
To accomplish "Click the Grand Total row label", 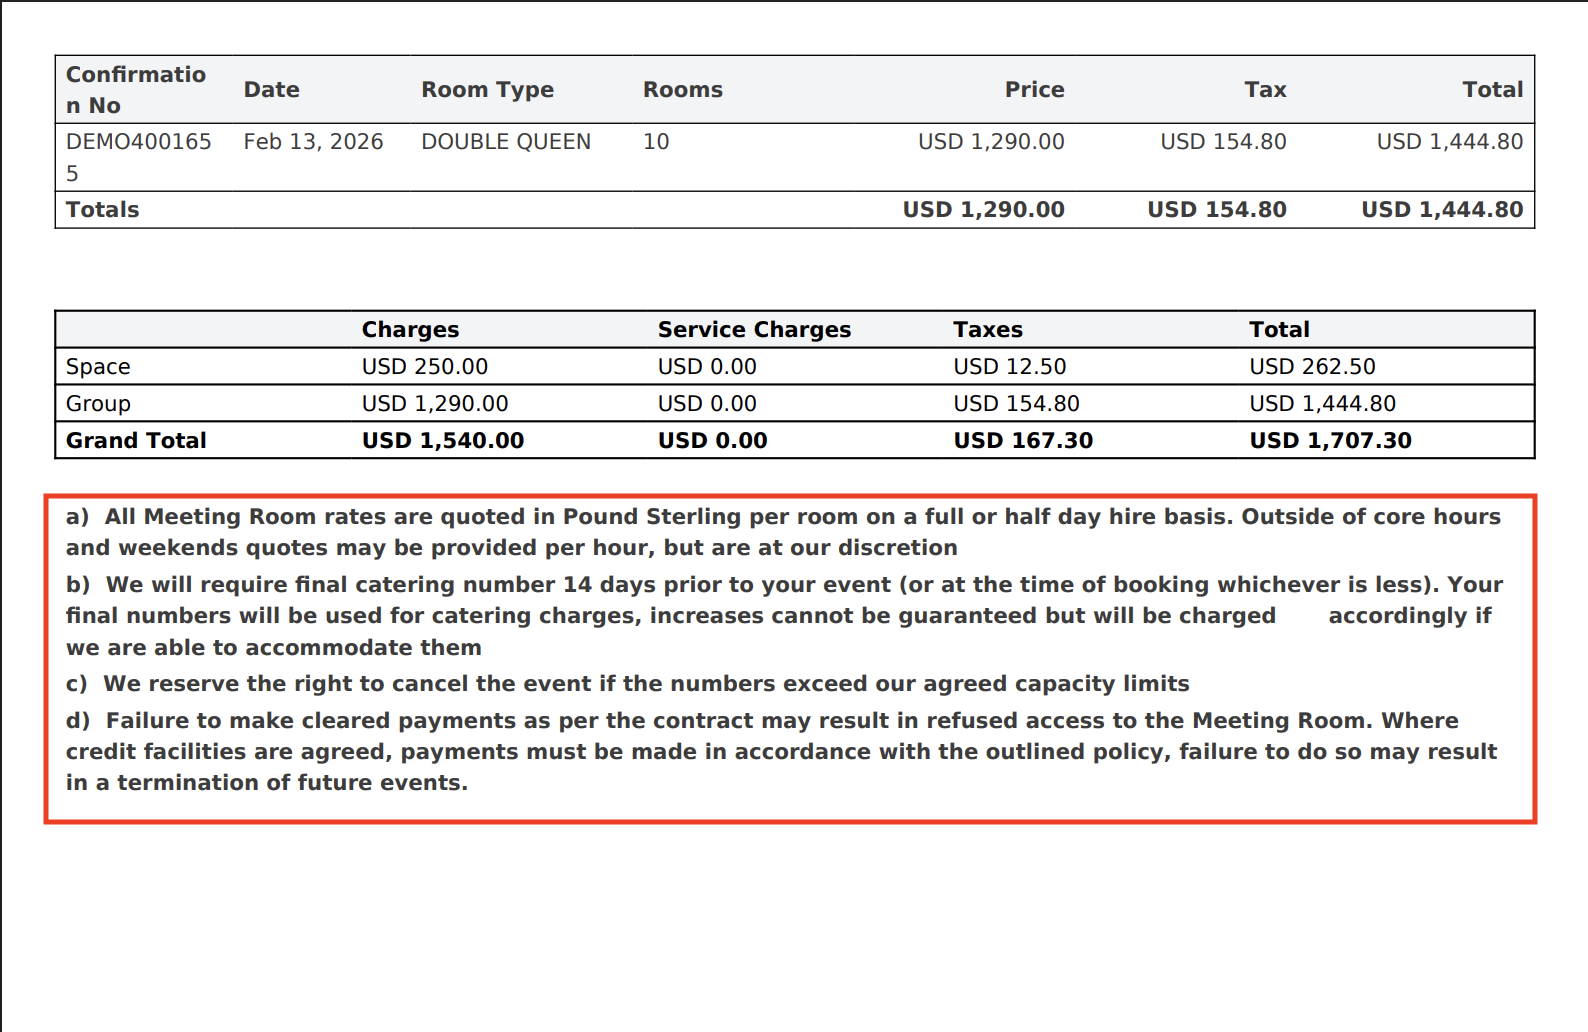I will click(x=136, y=441).
